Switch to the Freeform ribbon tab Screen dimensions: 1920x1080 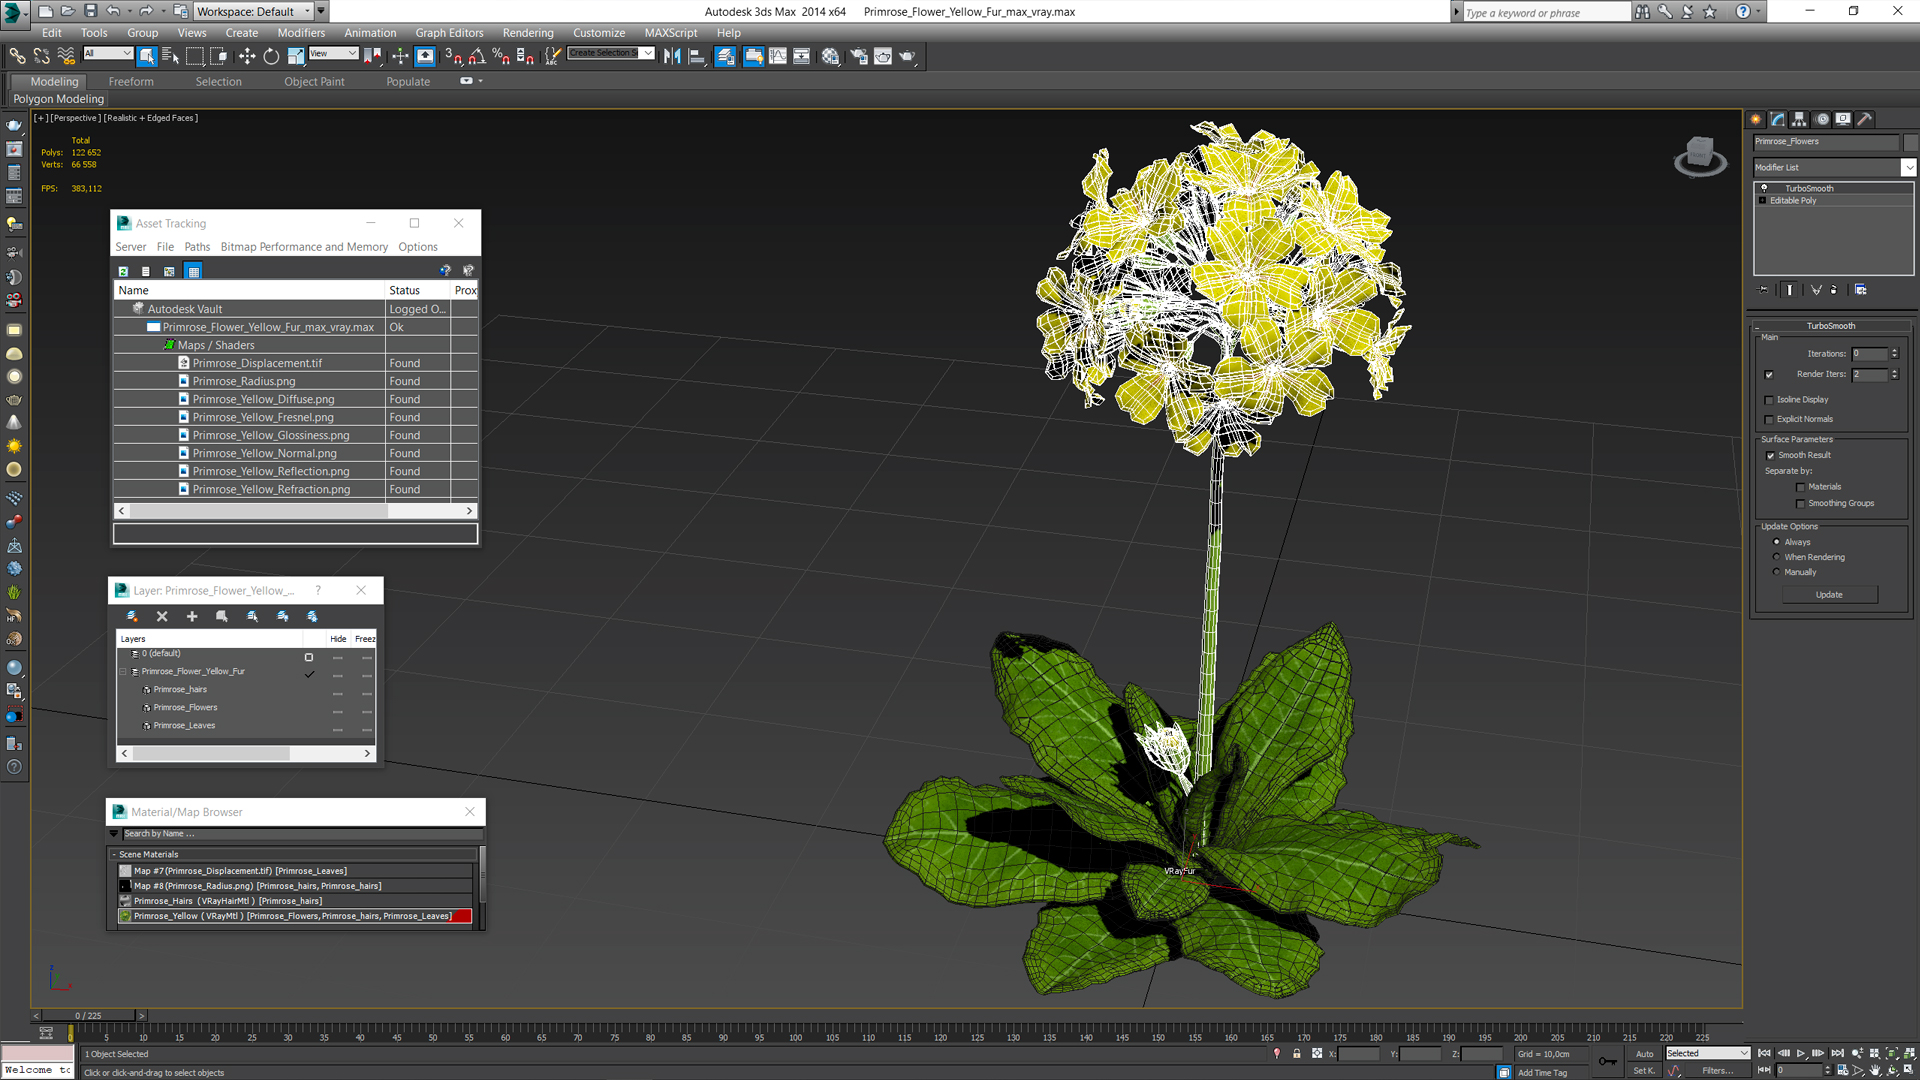(x=131, y=82)
